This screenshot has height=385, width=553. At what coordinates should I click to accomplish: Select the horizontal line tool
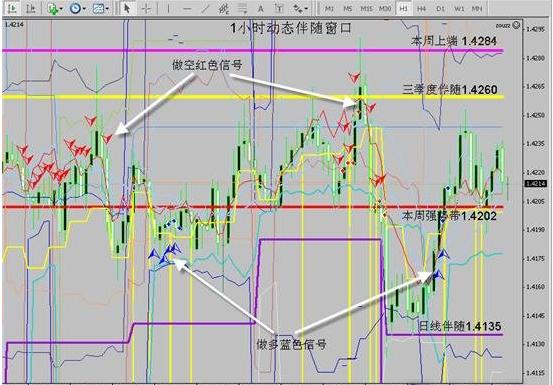click(x=187, y=8)
